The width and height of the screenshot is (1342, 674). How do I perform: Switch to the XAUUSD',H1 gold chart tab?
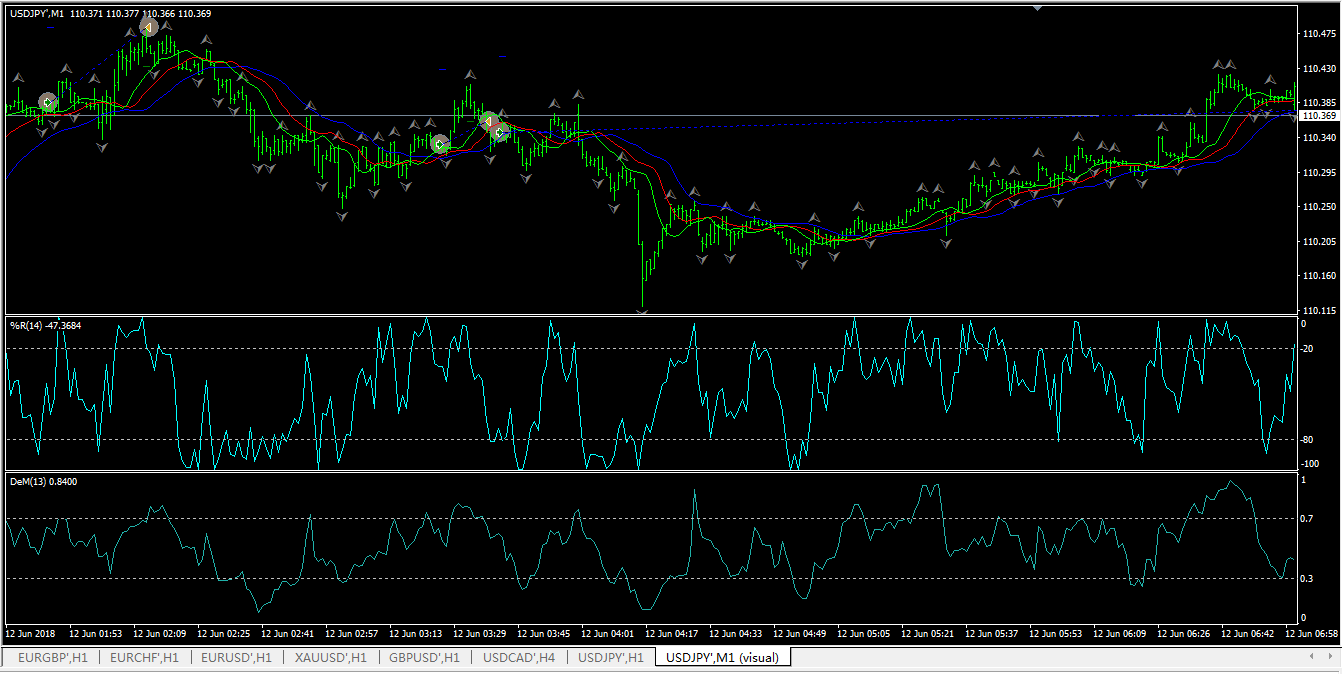[x=330, y=657]
